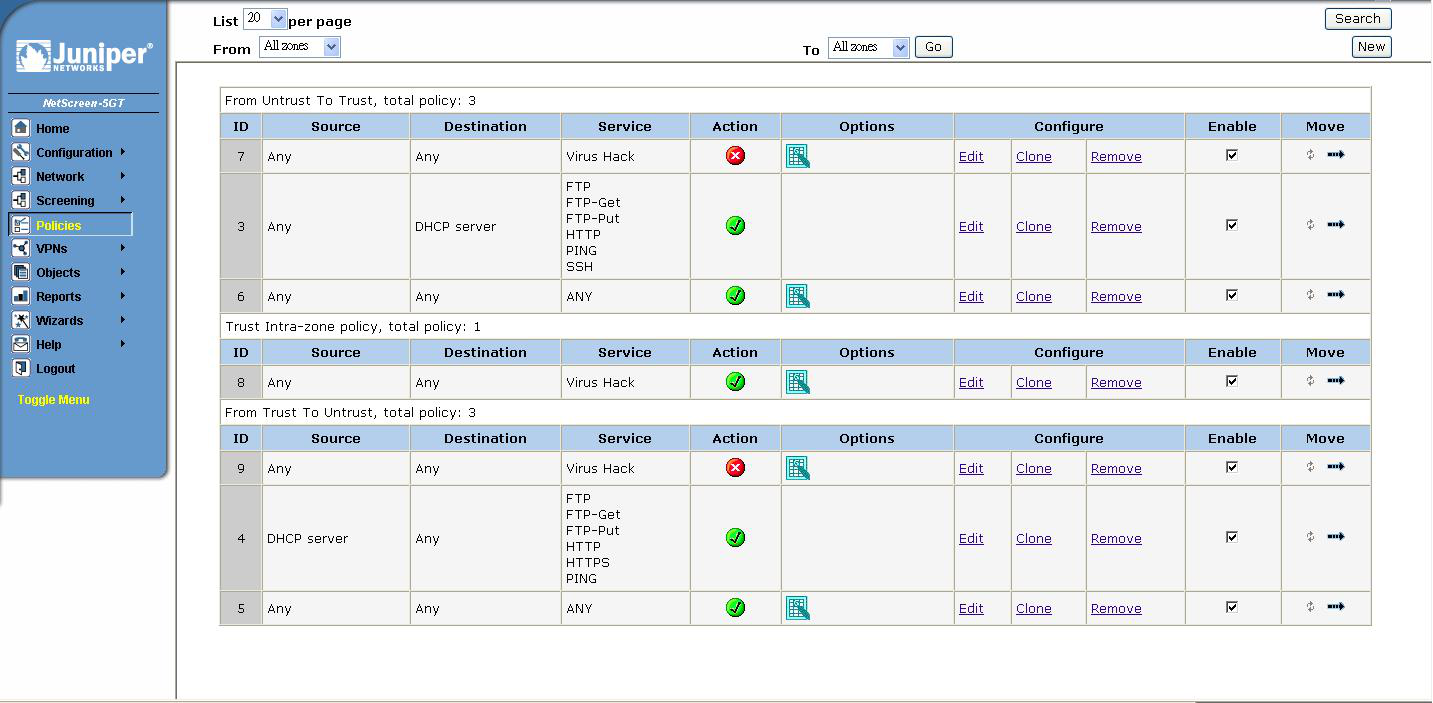Click the Remove link for policy 6
The height and width of the screenshot is (703, 1433).
pos(1116,297)
